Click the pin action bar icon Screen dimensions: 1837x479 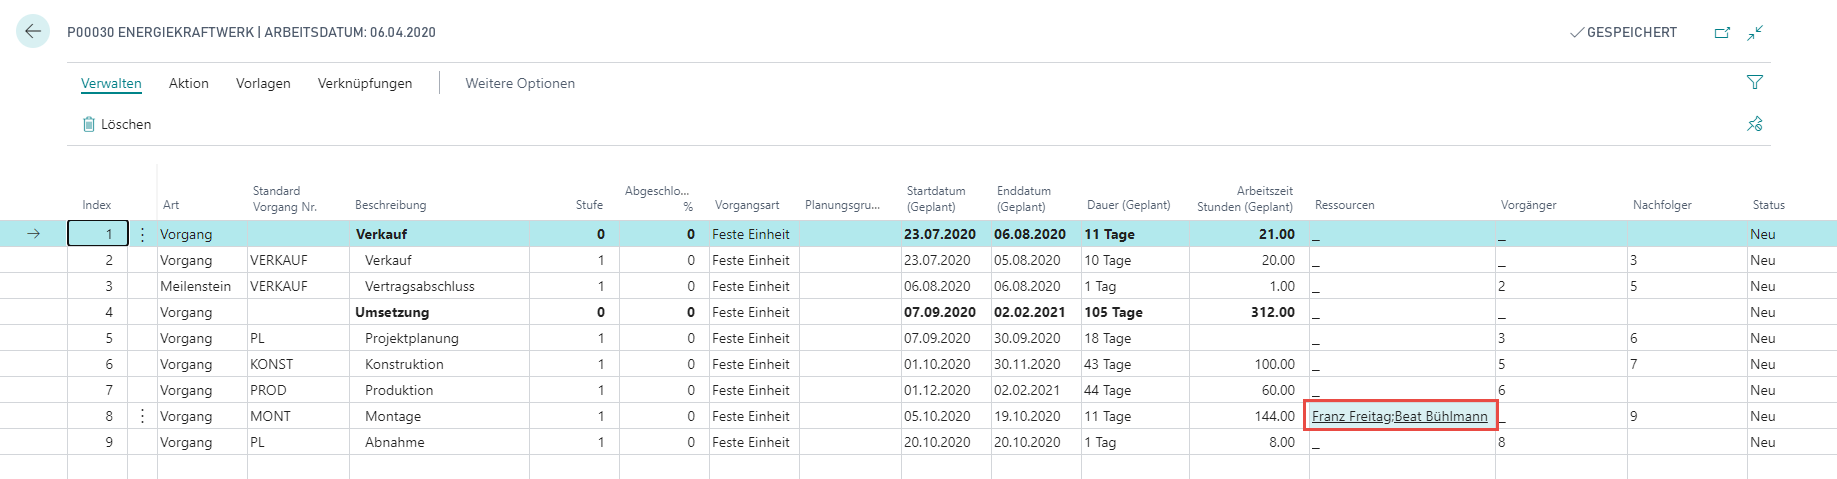(1755, 124)
